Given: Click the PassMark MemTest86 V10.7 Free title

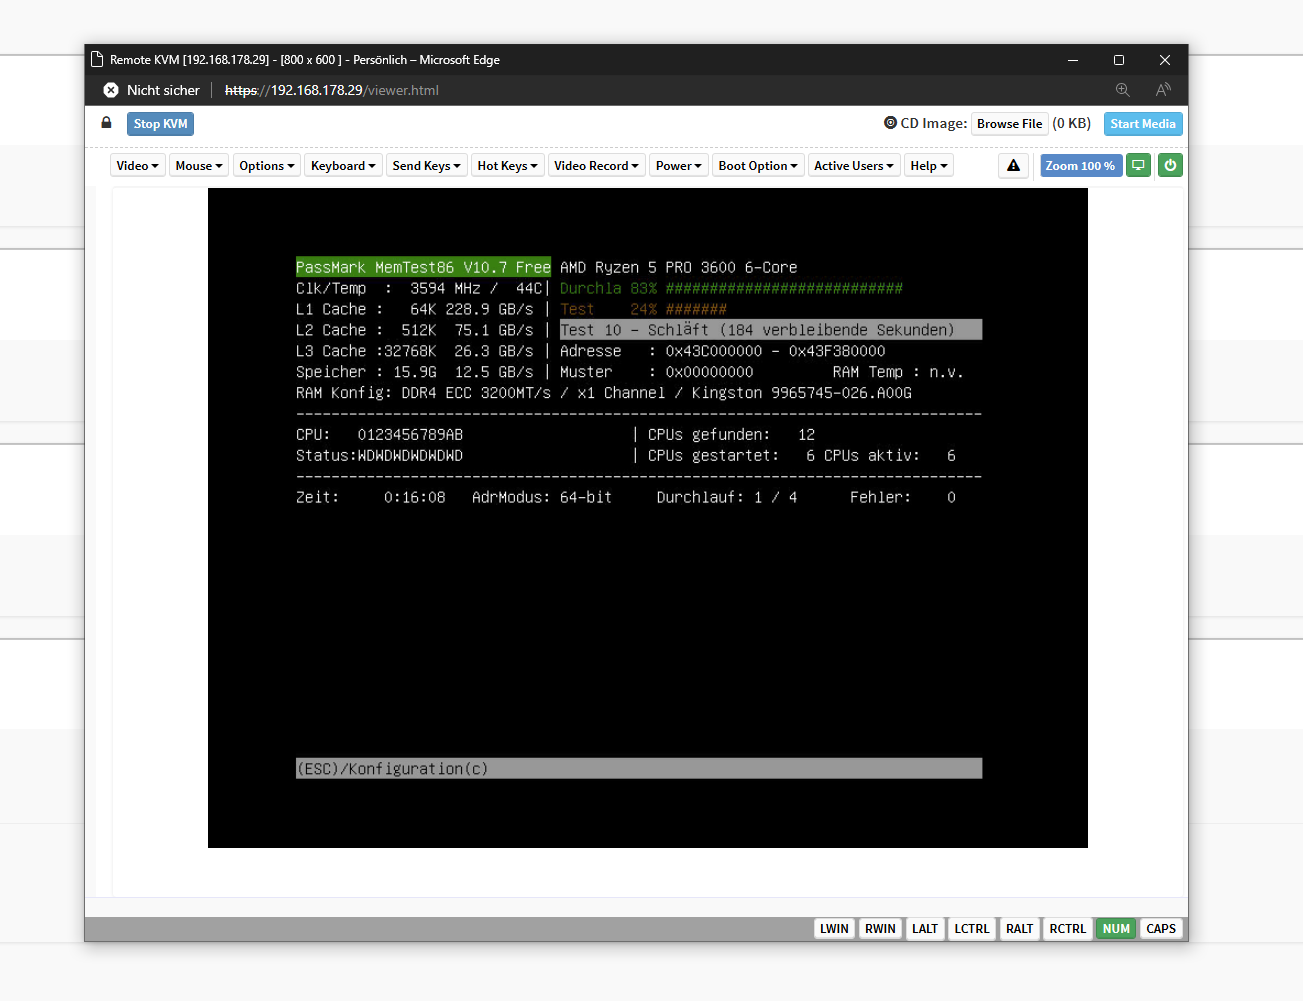Looking at the screenshot, I should [423, 267].
